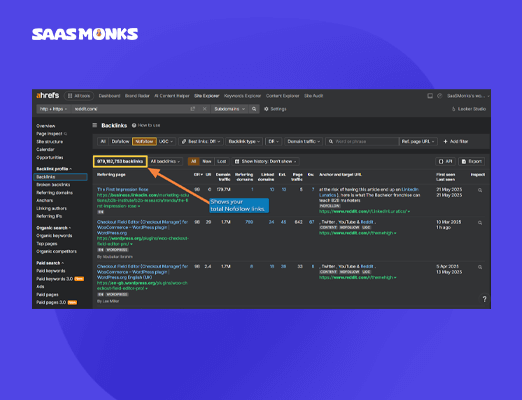Click the search magnifier icon beside Subdomains
Screen dimensions: 522x400
(254, 109)
